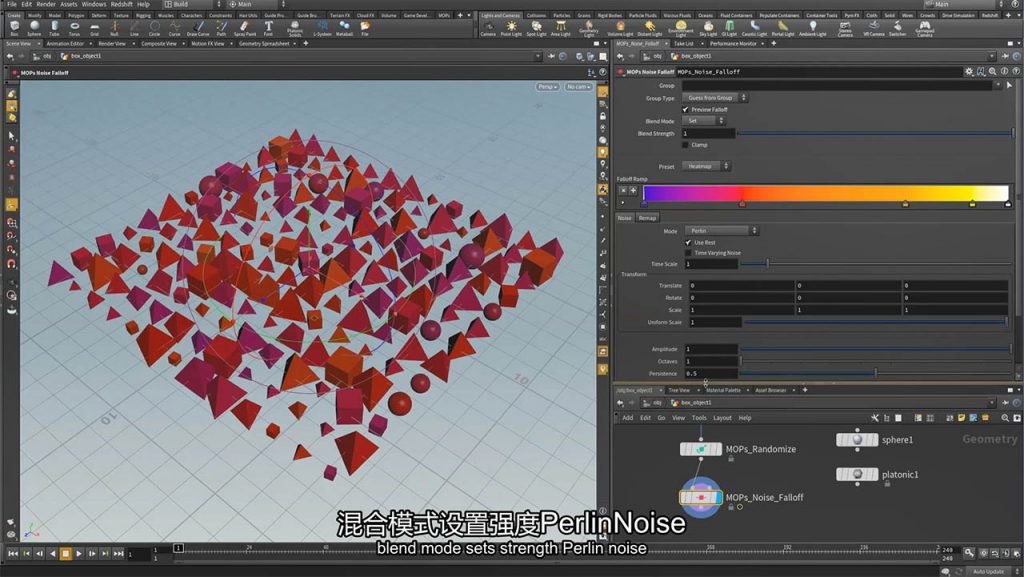This screenshot has height=577, width=1024.
Task: Open the network editor Layout menu
Action: (x=722, y=418)
